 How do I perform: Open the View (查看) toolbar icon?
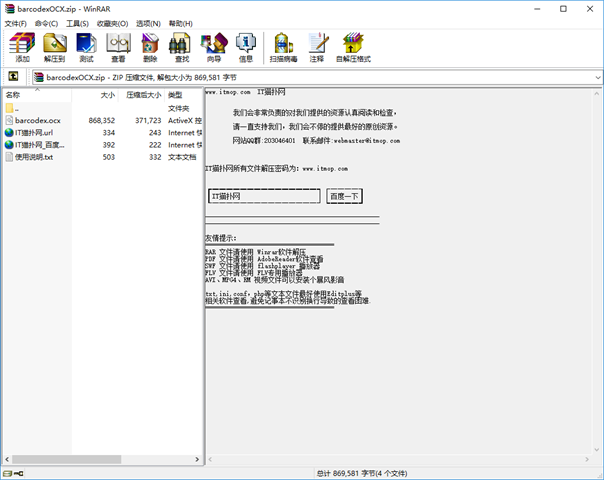pyautogui.click(x=118, y=47)
